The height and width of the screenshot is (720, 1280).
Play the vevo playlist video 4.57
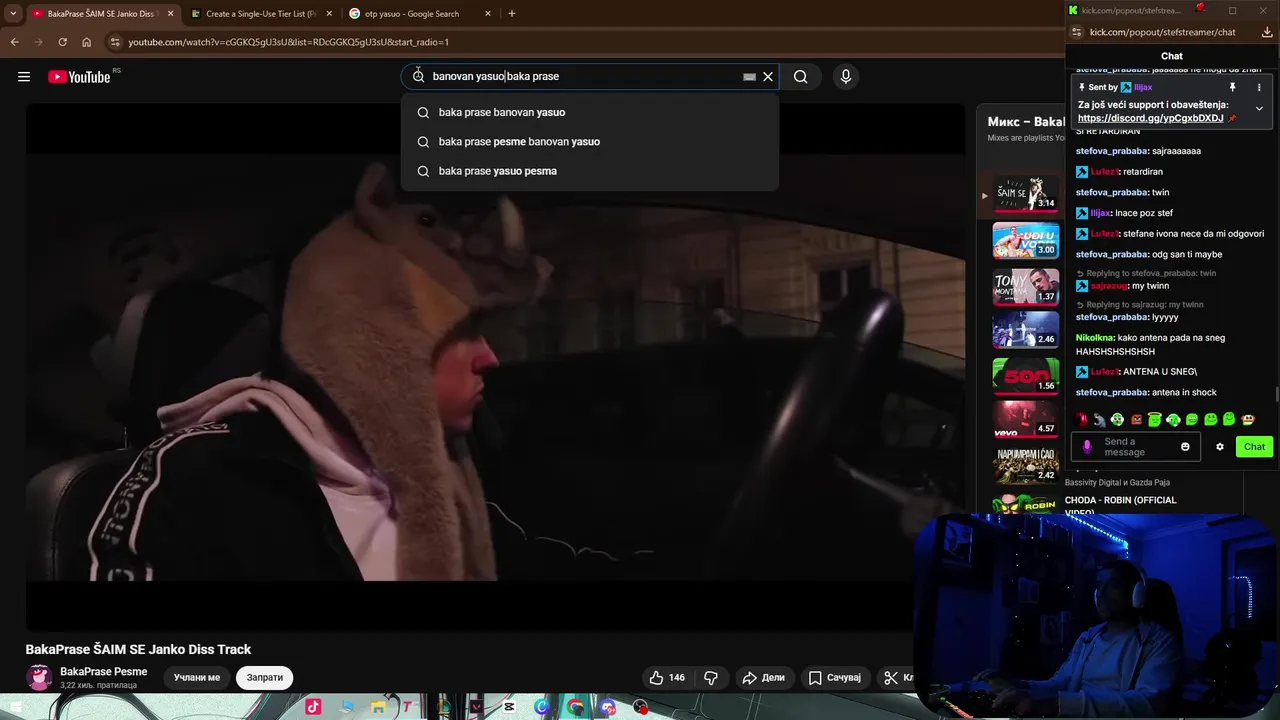pyautogui.click(x=1025, y=420)
